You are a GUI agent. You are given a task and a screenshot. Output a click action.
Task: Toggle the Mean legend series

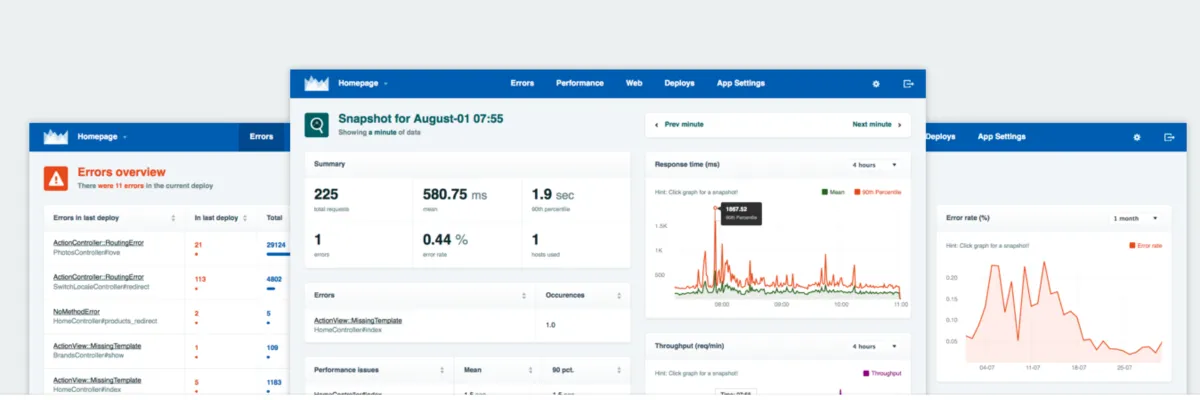point(835,191)
